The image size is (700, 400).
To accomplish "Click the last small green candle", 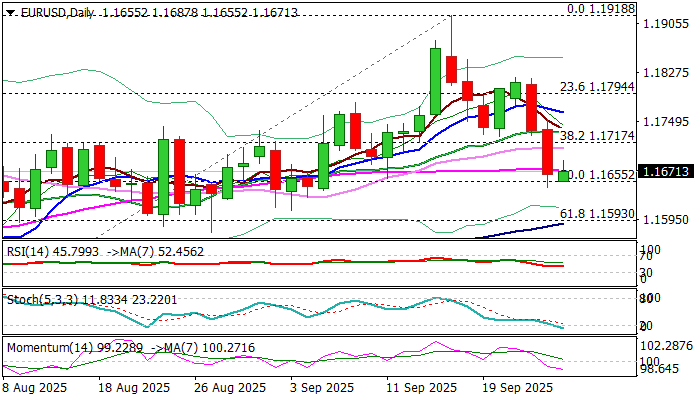I will (564, 175).
